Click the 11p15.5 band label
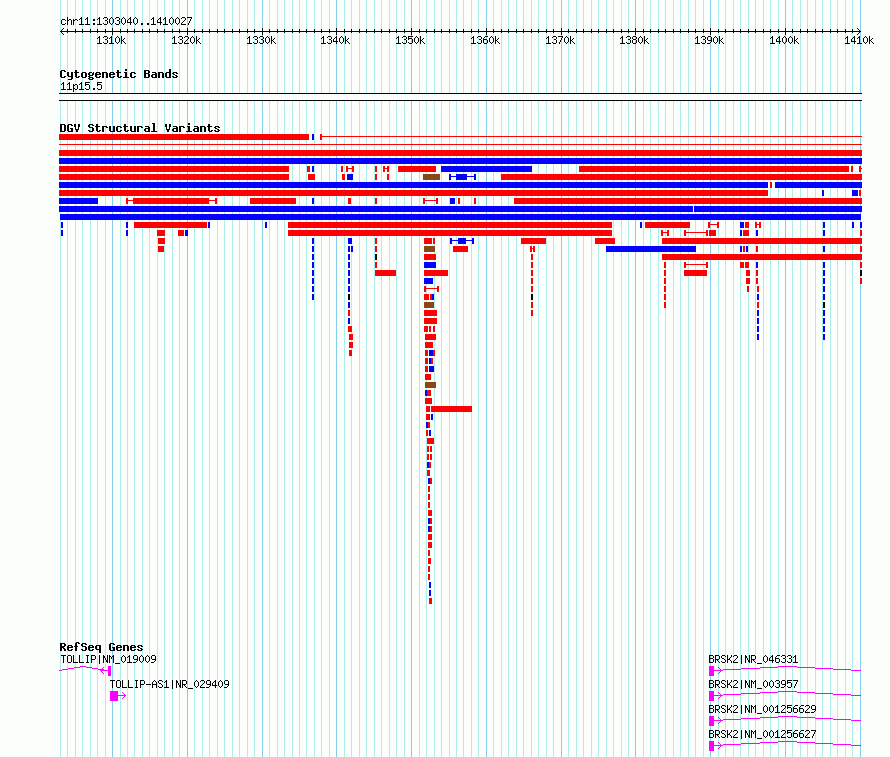The width and height of the screenshot is (890, 757). (x=81, y=86)
